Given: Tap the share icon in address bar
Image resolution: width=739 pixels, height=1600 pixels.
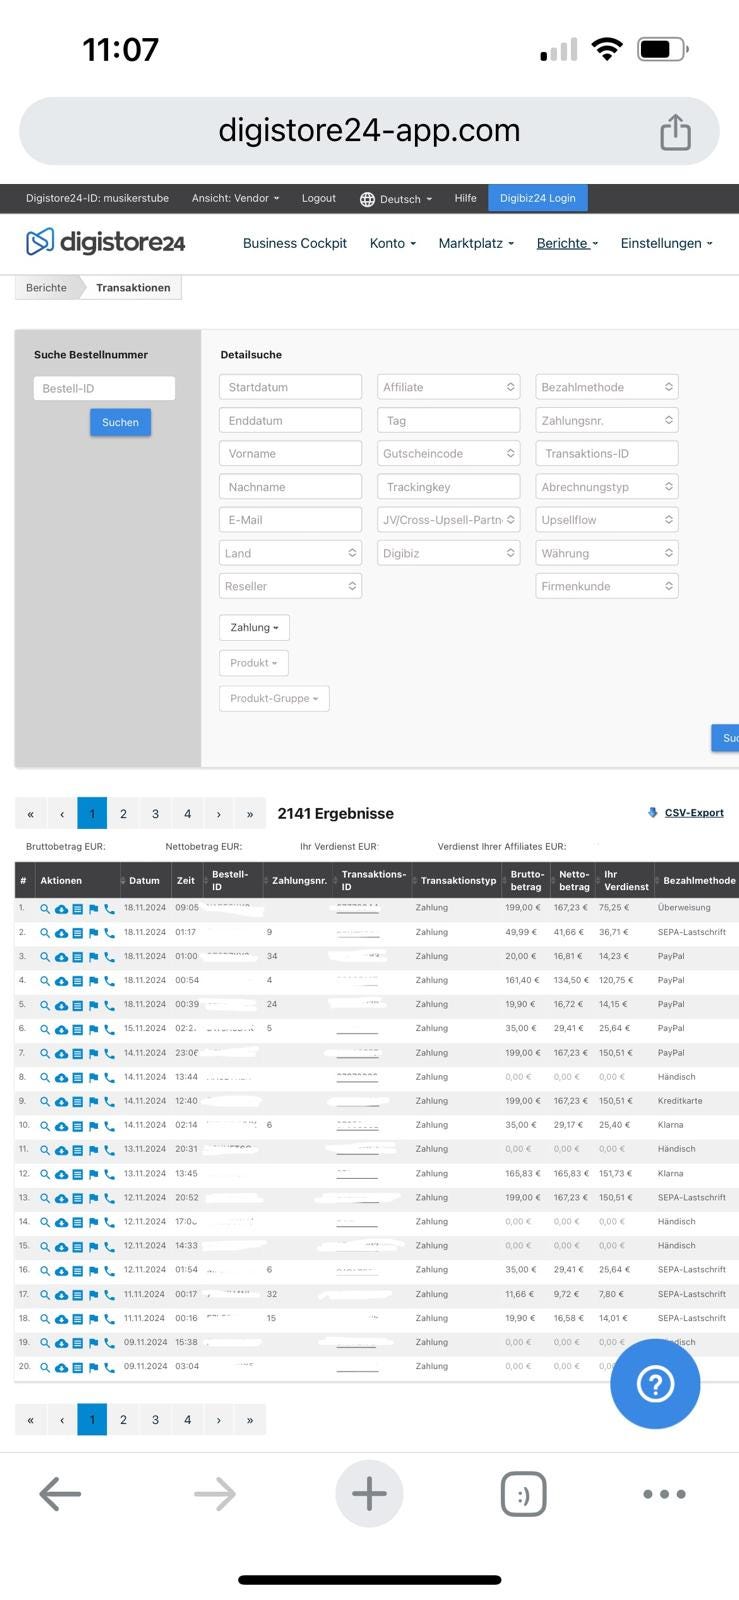Looking at the screenshot, I should pyautogui.click(x=675, y=132).
